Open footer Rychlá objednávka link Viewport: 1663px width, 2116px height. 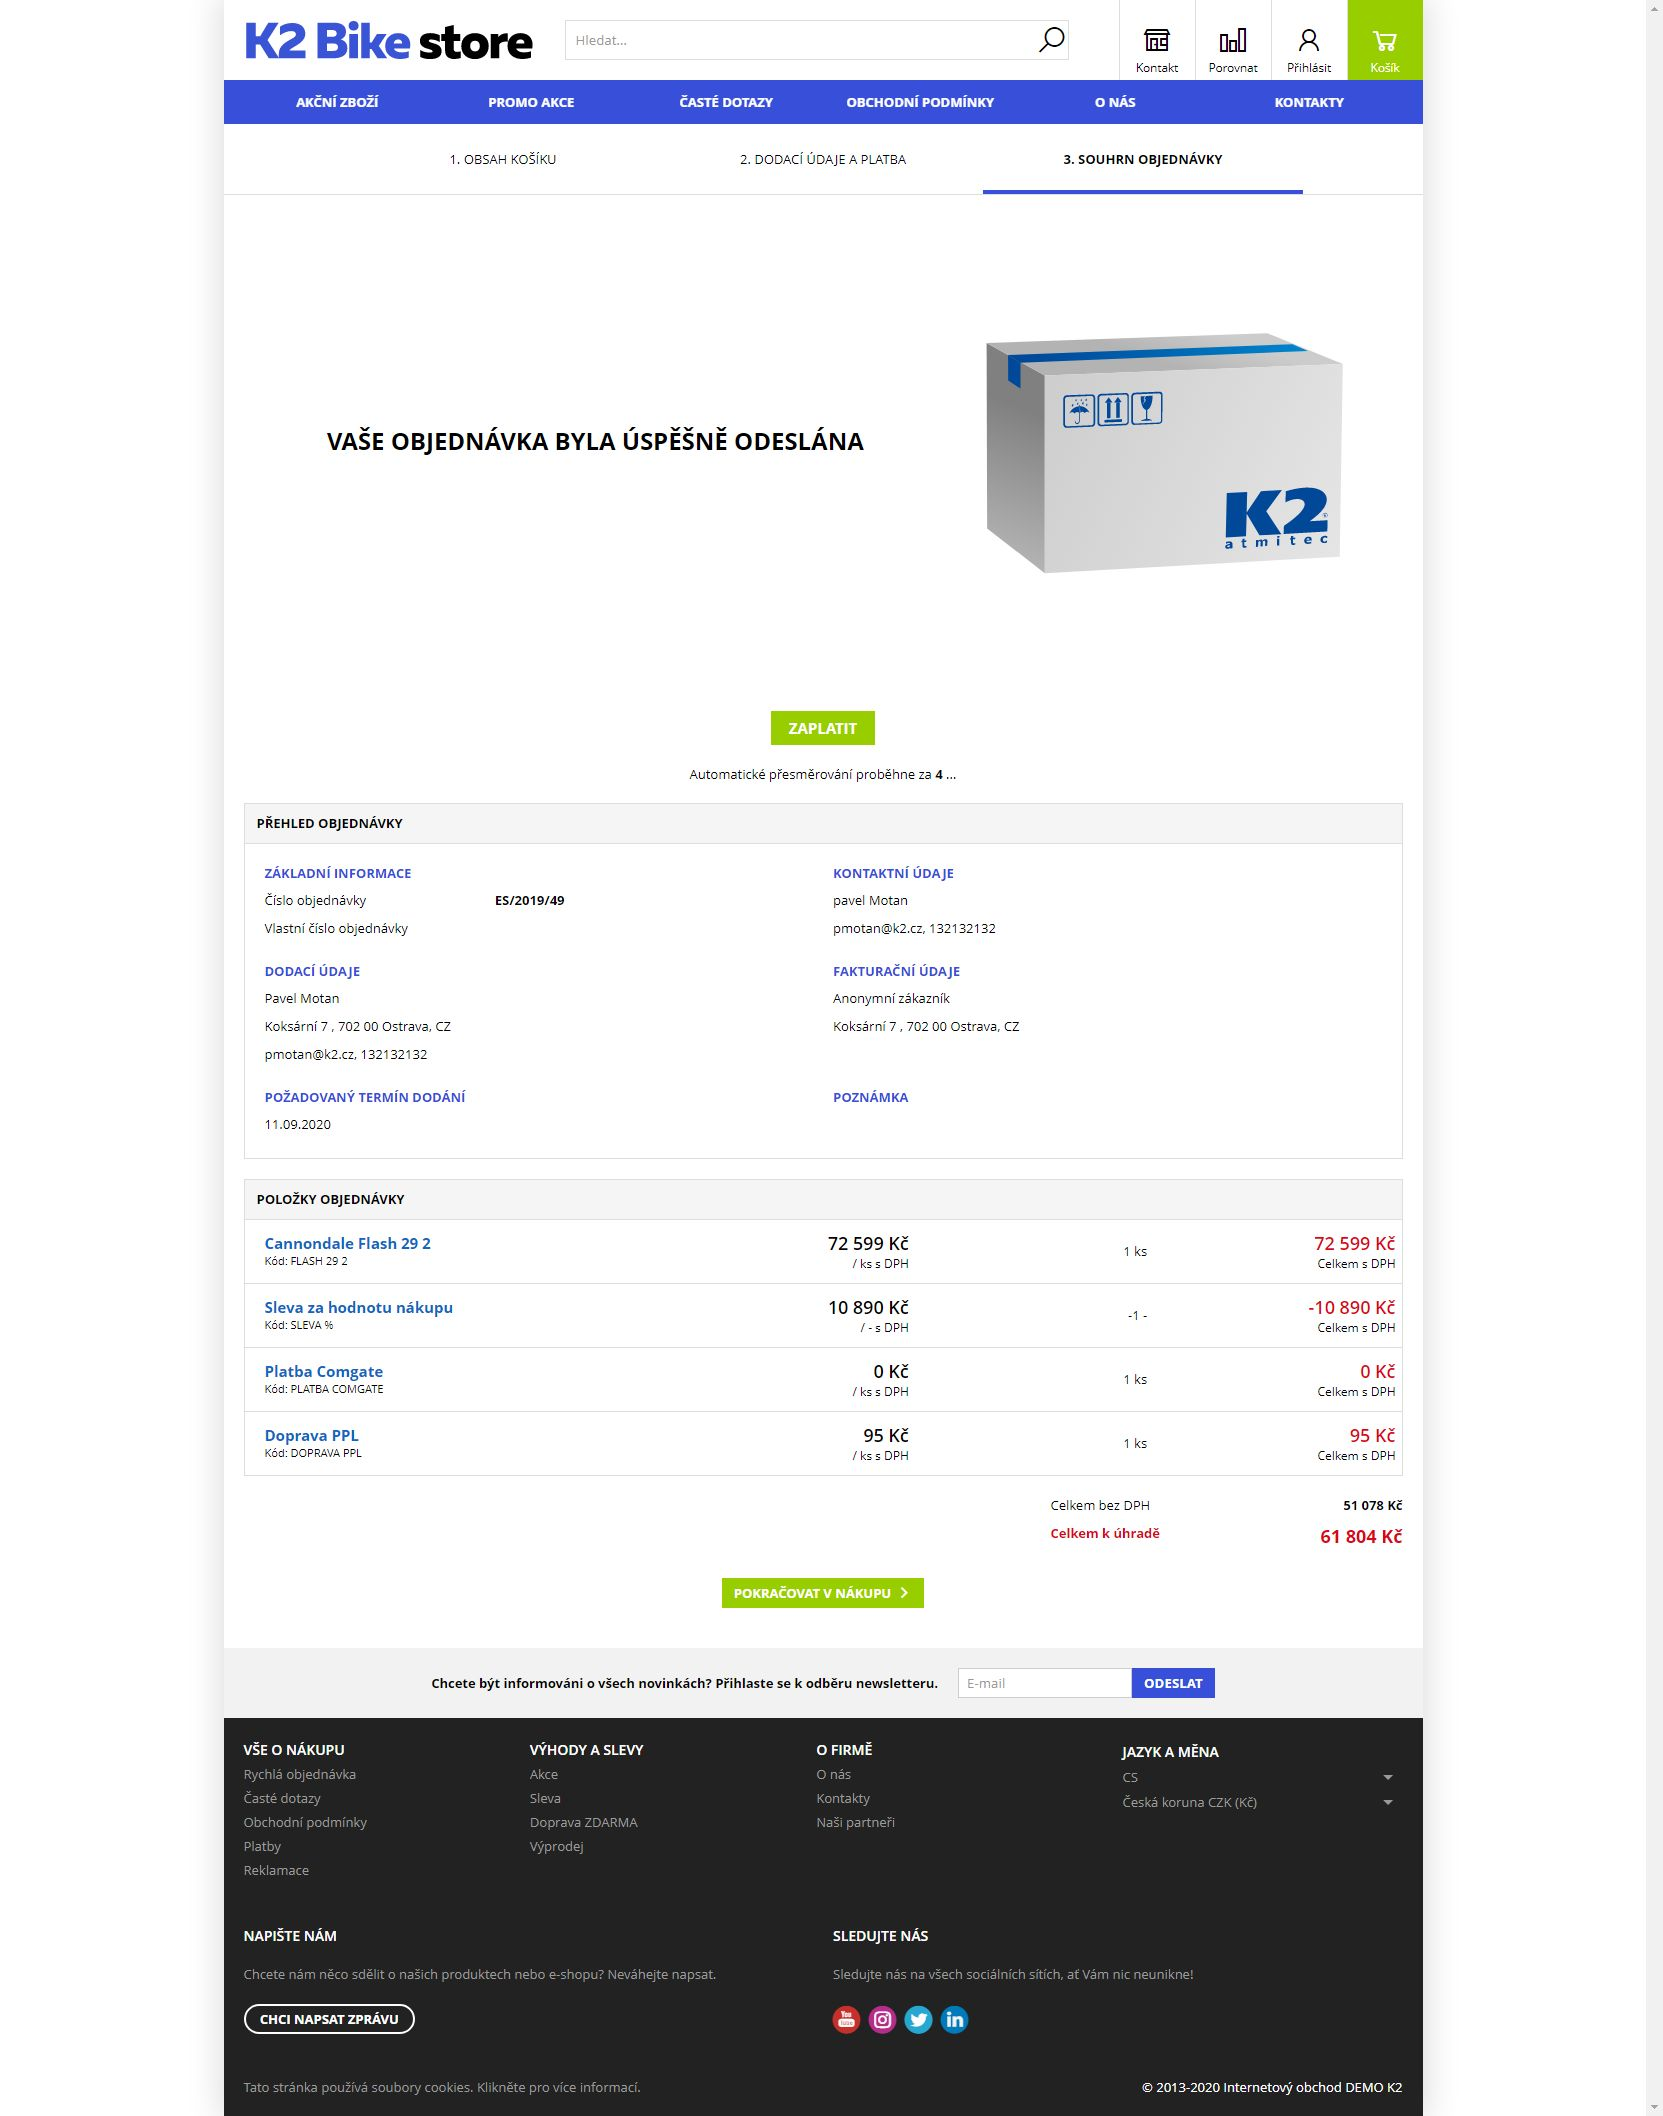[300, 1774]
